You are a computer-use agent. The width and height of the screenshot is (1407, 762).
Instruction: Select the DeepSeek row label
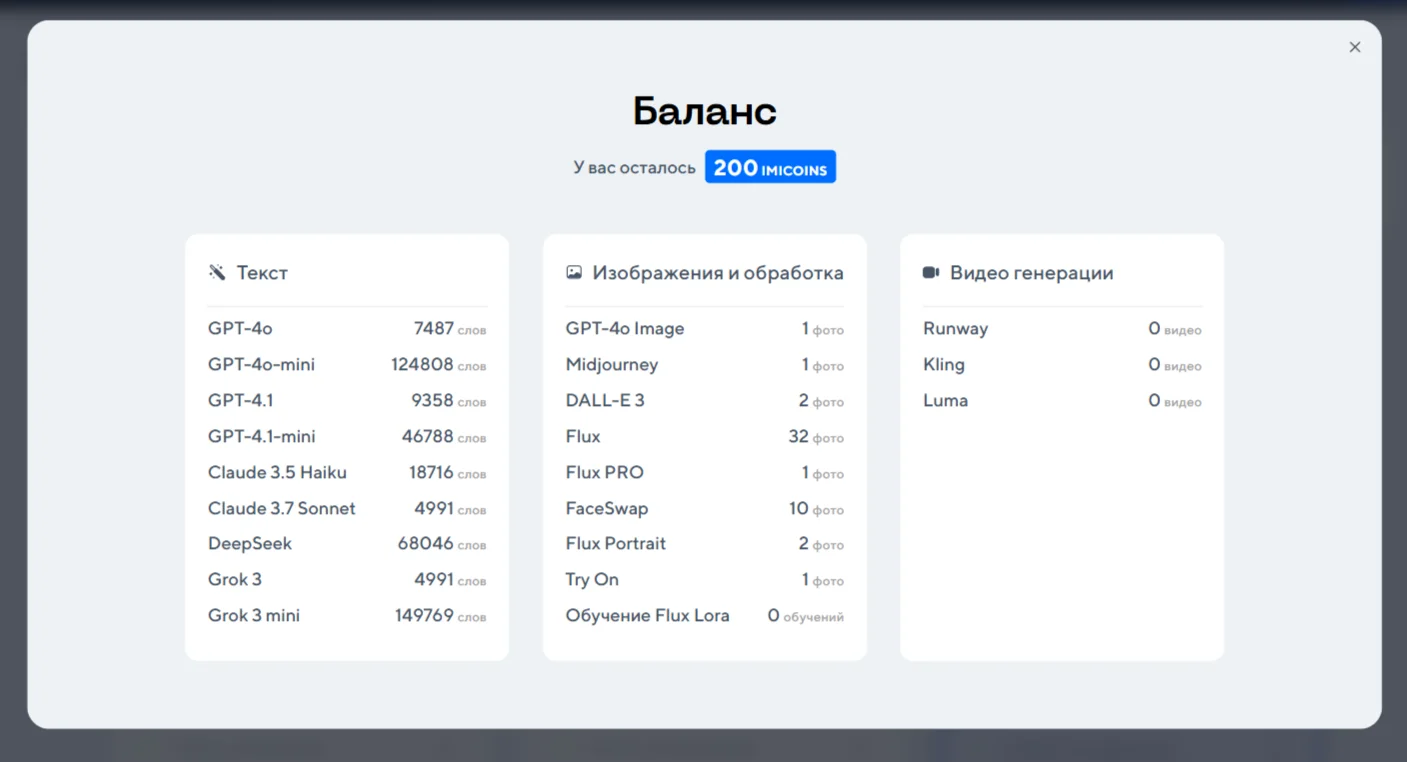pyautogui.click(x=250, y=544)
